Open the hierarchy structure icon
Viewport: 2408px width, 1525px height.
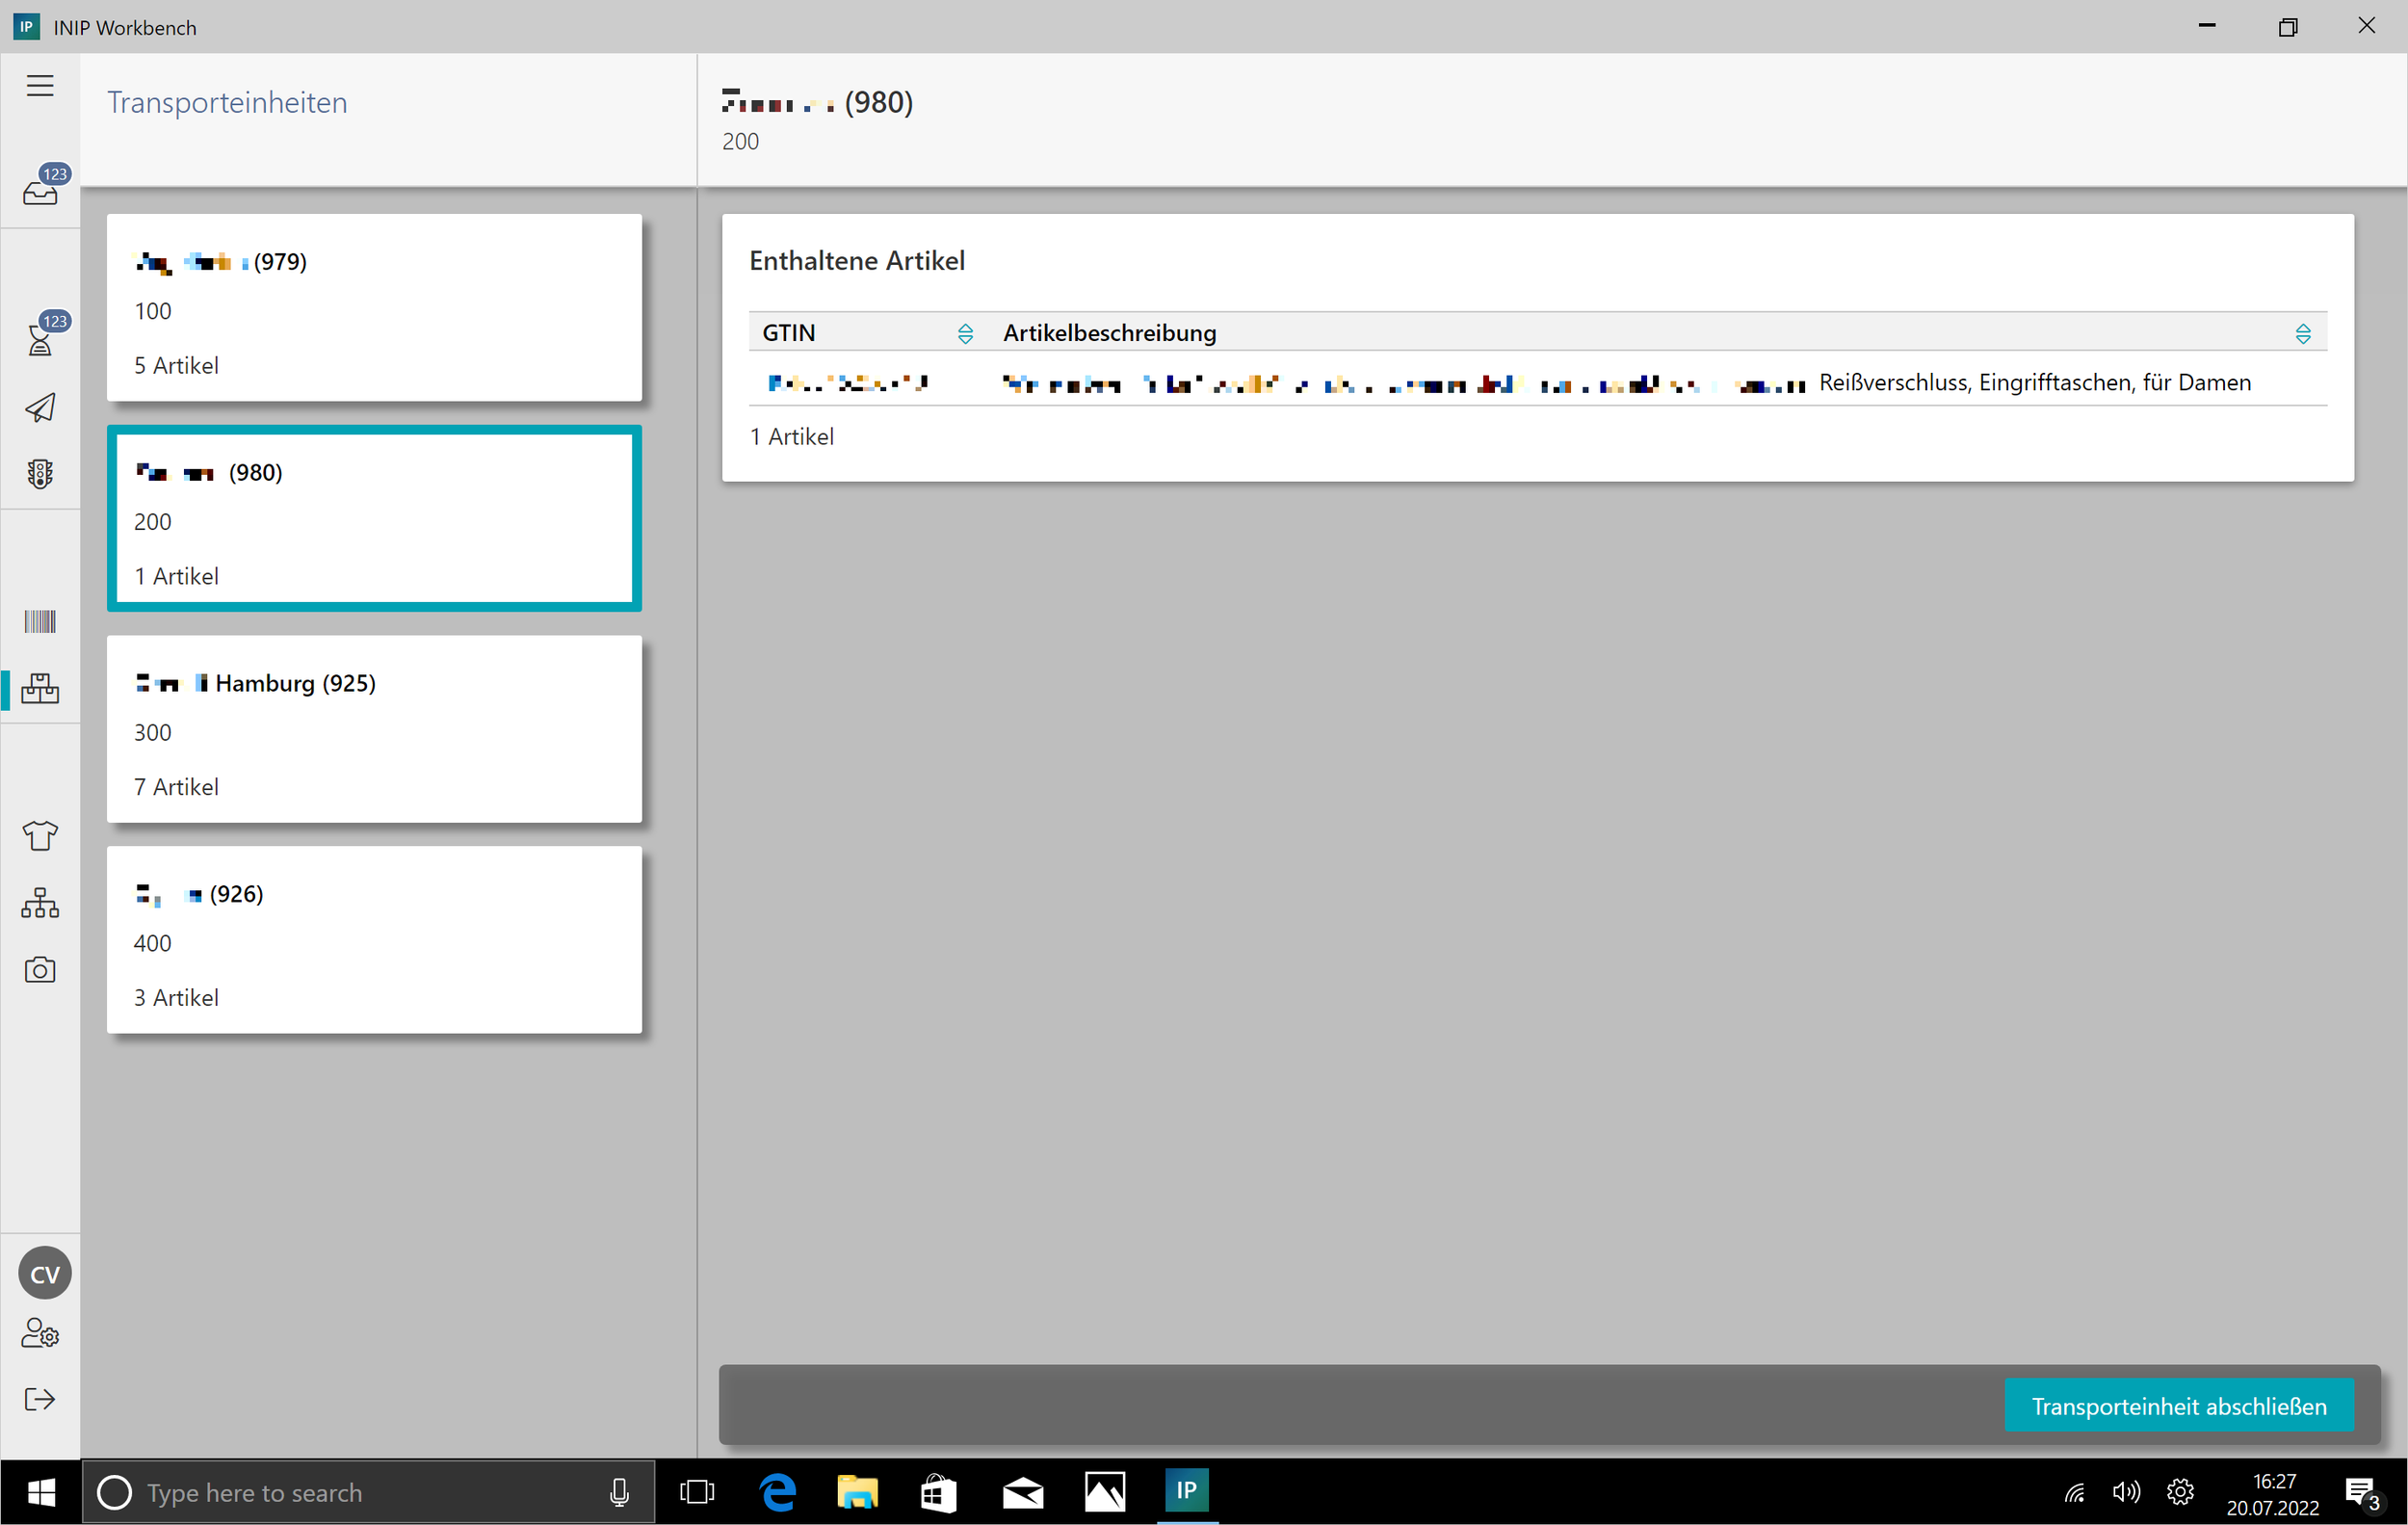point(40,903)
